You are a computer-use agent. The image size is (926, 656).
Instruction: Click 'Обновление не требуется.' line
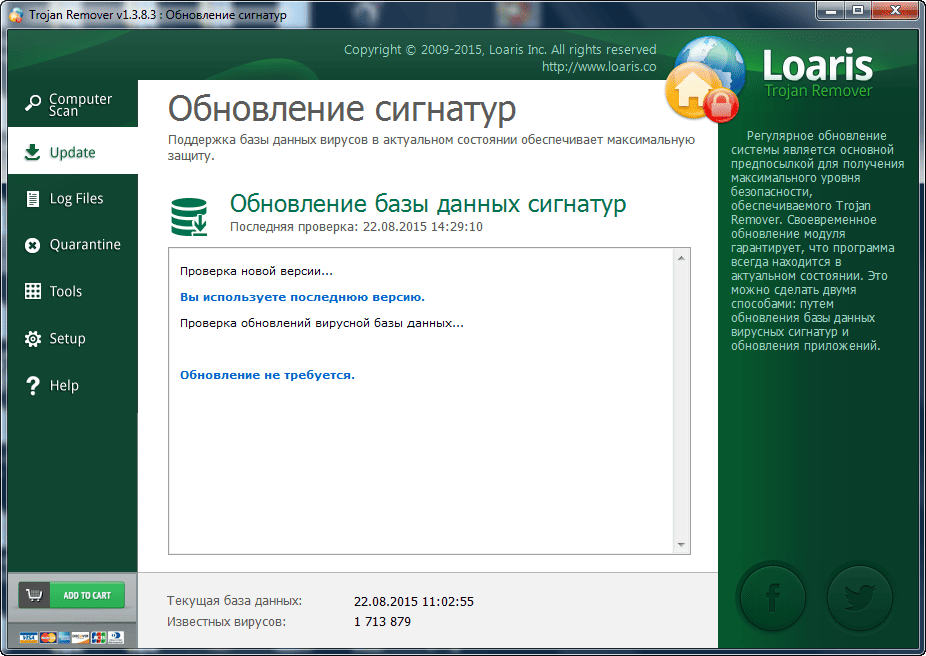click(x=268, y=375)
